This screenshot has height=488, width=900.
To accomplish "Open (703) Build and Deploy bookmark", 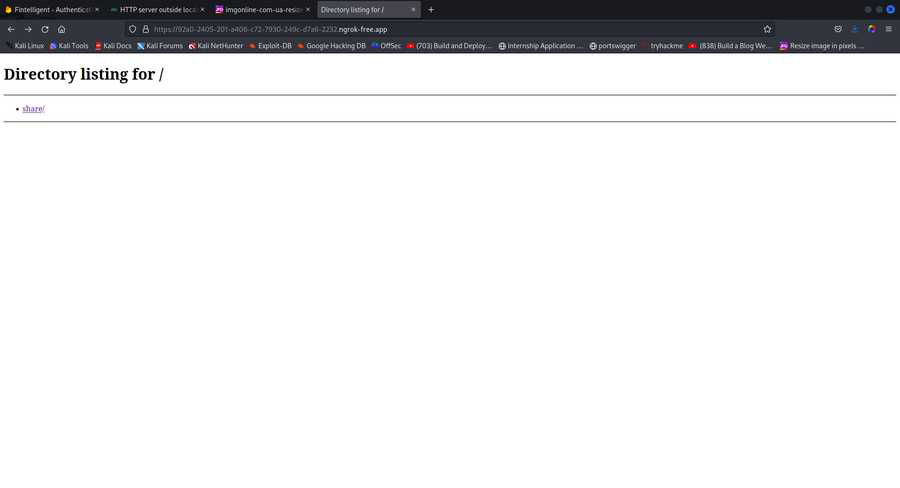I will (x=449, y=46).
